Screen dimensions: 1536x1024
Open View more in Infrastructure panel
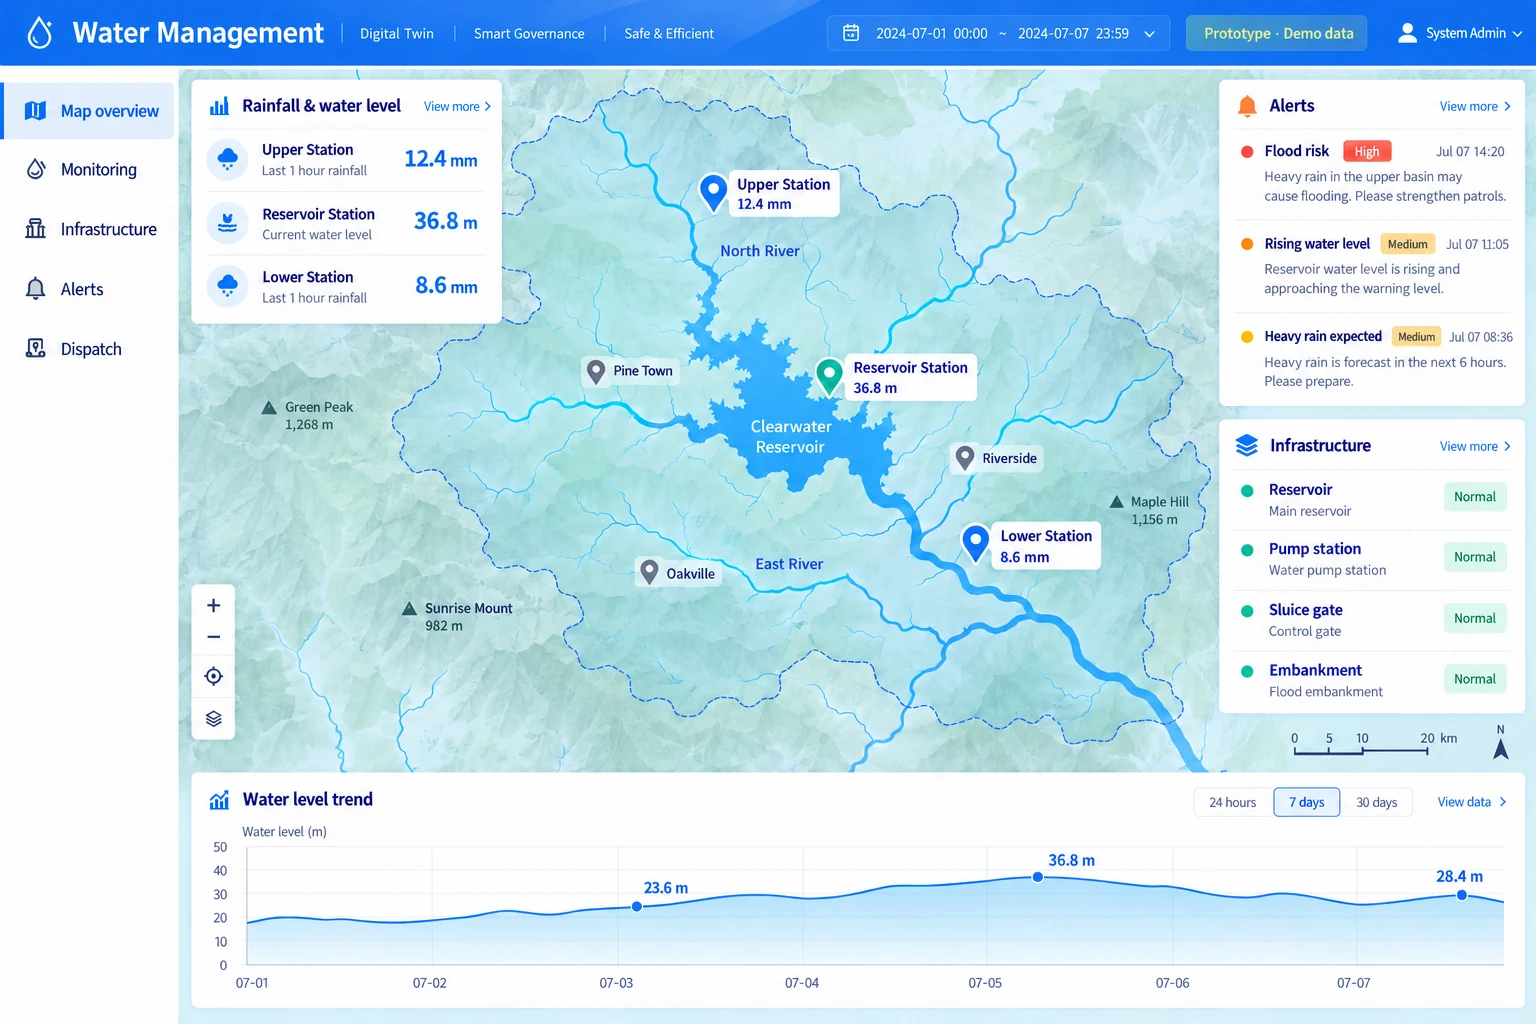(1475, 446)
